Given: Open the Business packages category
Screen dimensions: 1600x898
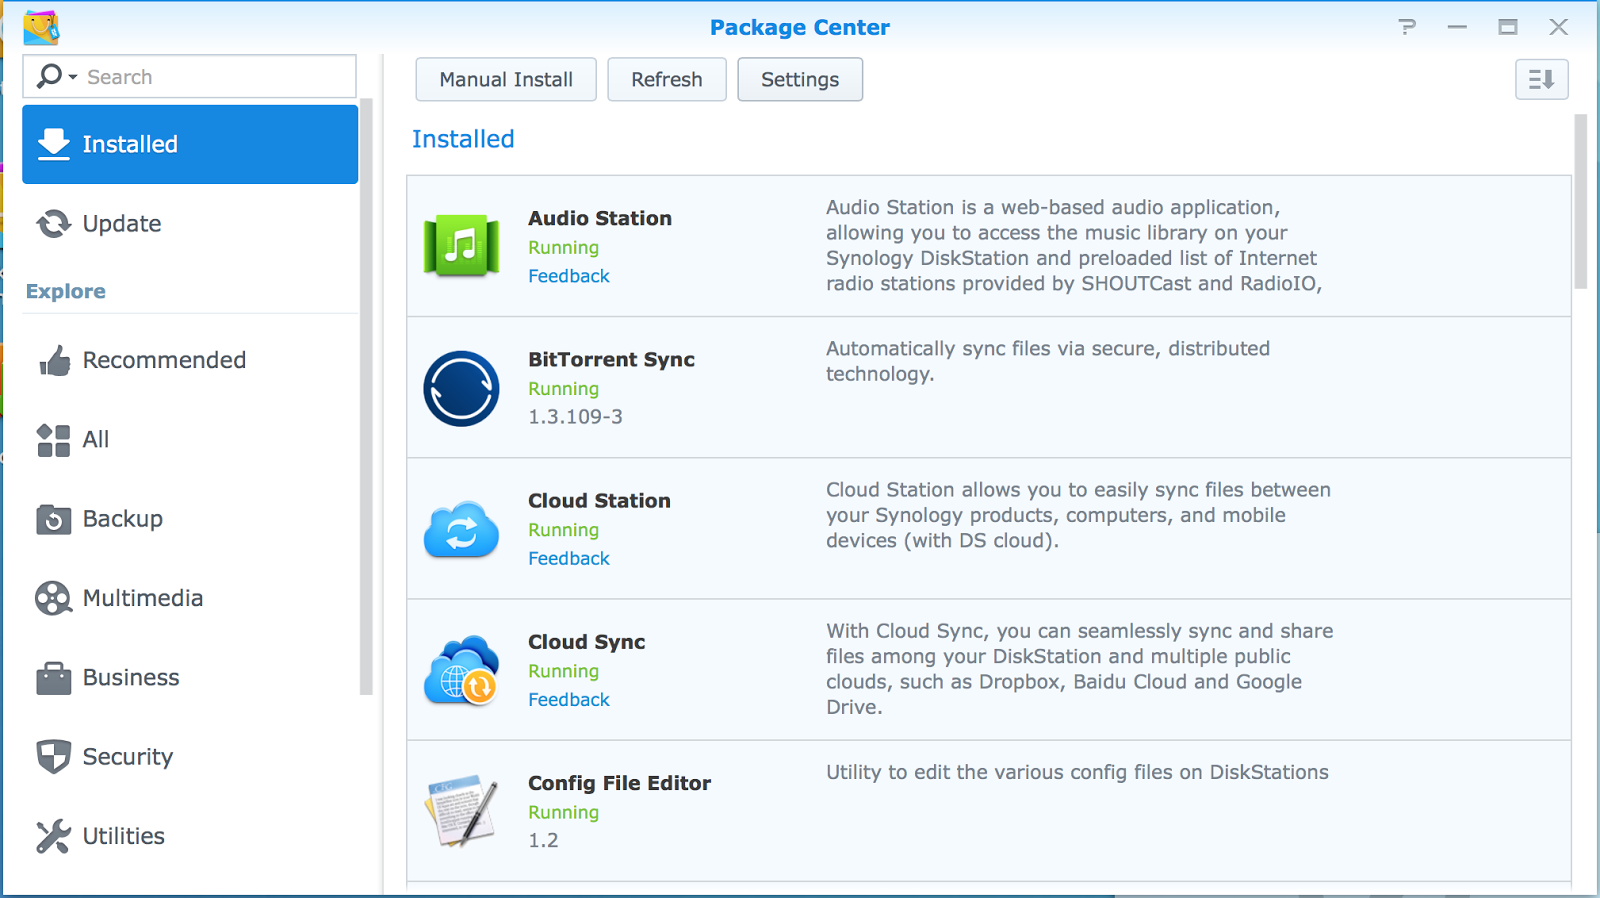Looking at the screenshot, I should pos(190,677).
